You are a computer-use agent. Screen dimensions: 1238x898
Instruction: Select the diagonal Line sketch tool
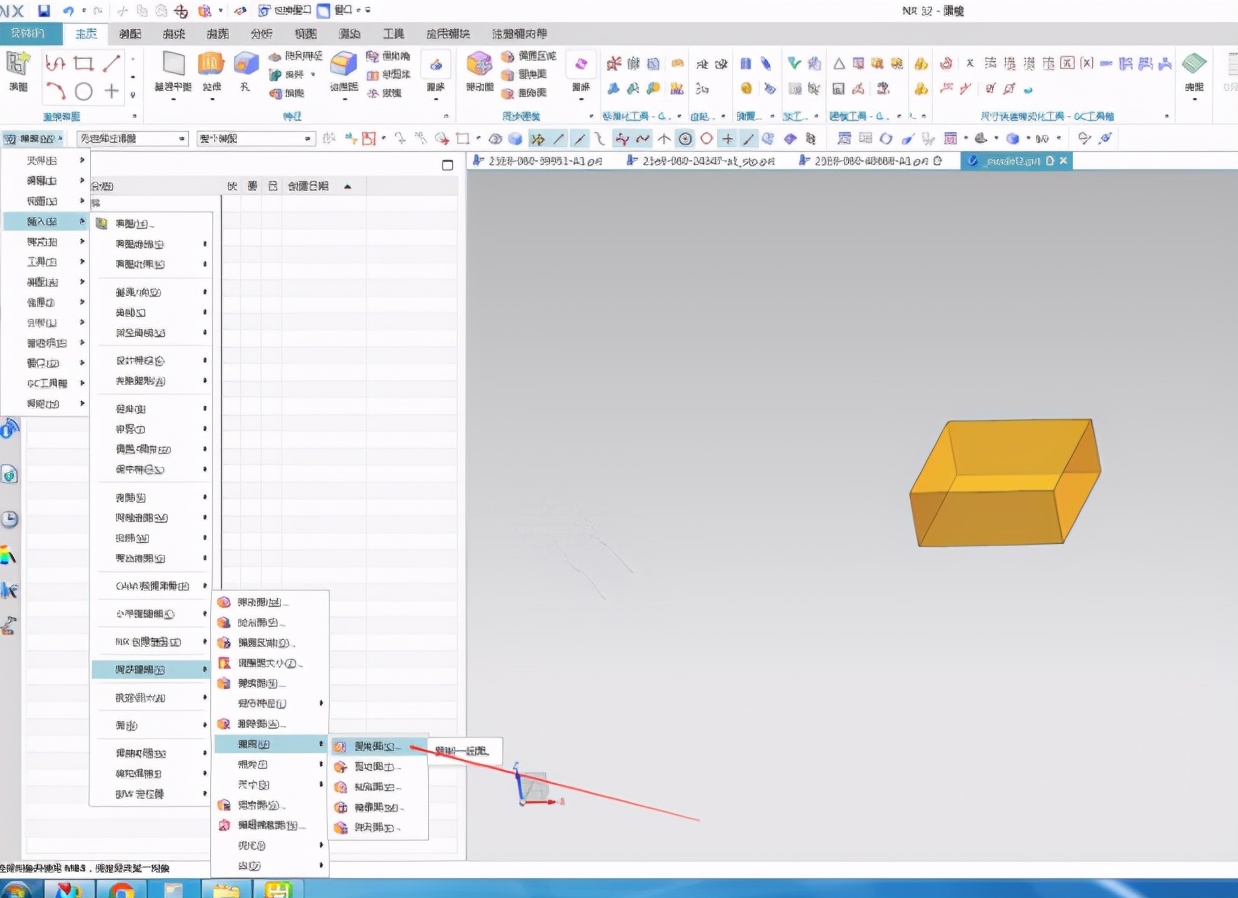111,64
